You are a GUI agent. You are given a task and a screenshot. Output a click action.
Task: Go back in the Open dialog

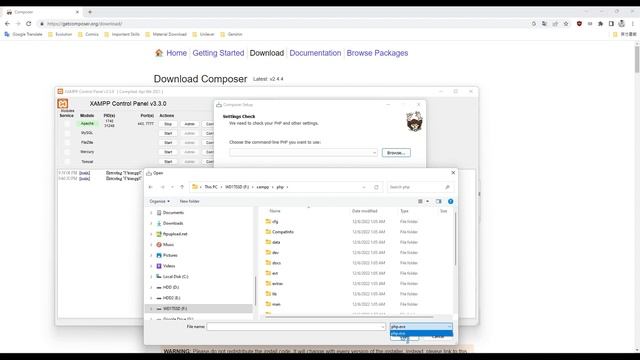151,187
